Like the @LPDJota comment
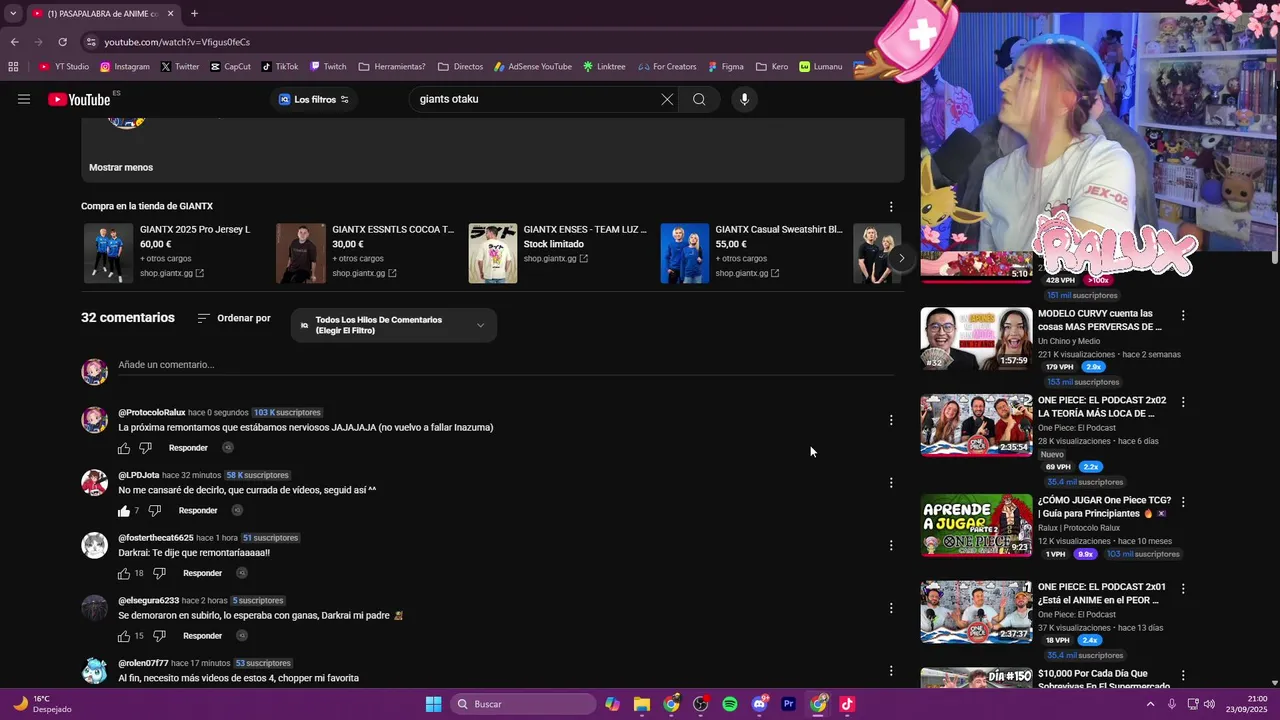 124,511
